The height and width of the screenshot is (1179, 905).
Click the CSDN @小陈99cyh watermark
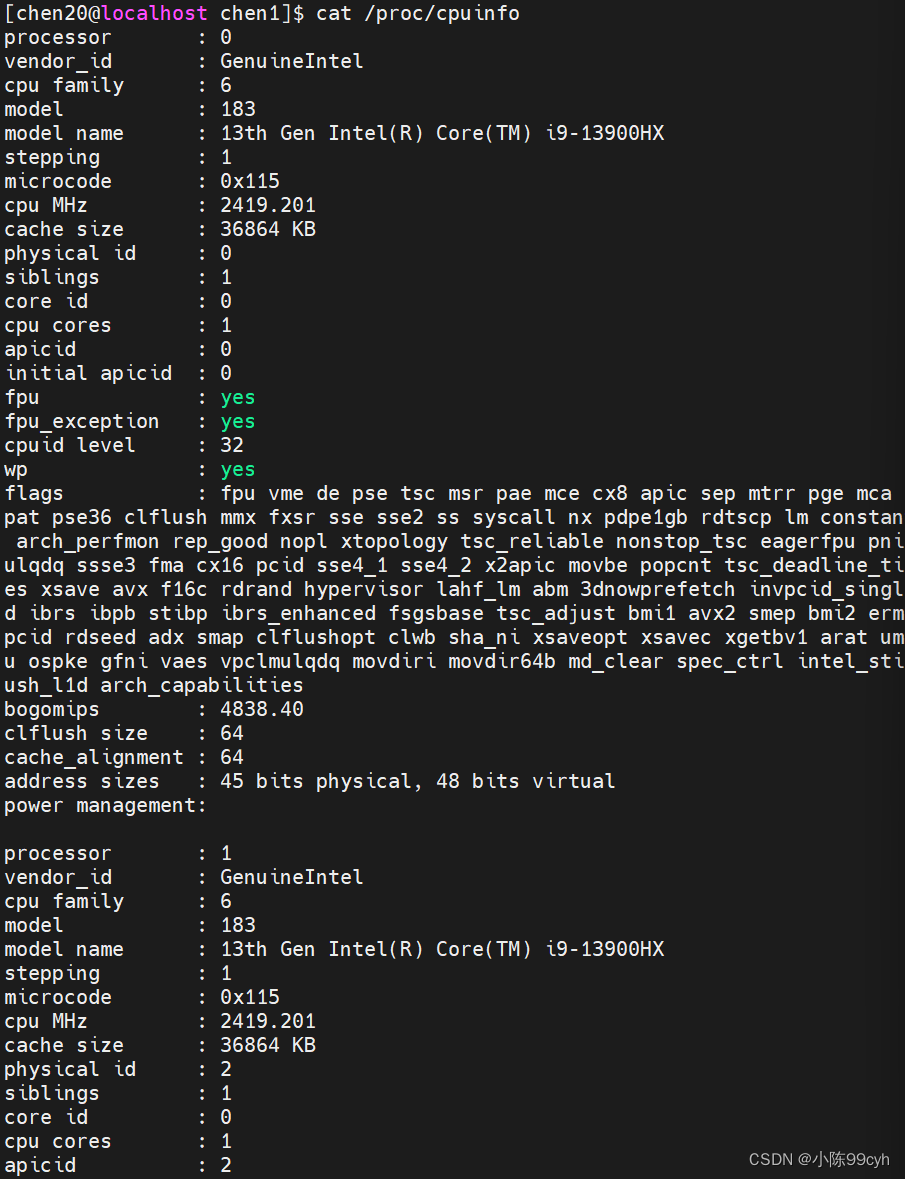[x=819, y=1159]
